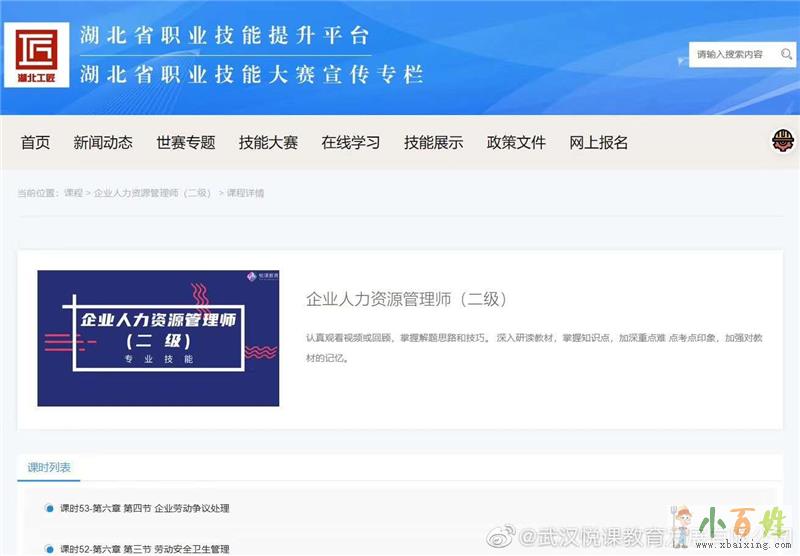Open lesson 课时52 劳动安全卫生管理
The image size is (800, 556).
(x=145, y=548)
